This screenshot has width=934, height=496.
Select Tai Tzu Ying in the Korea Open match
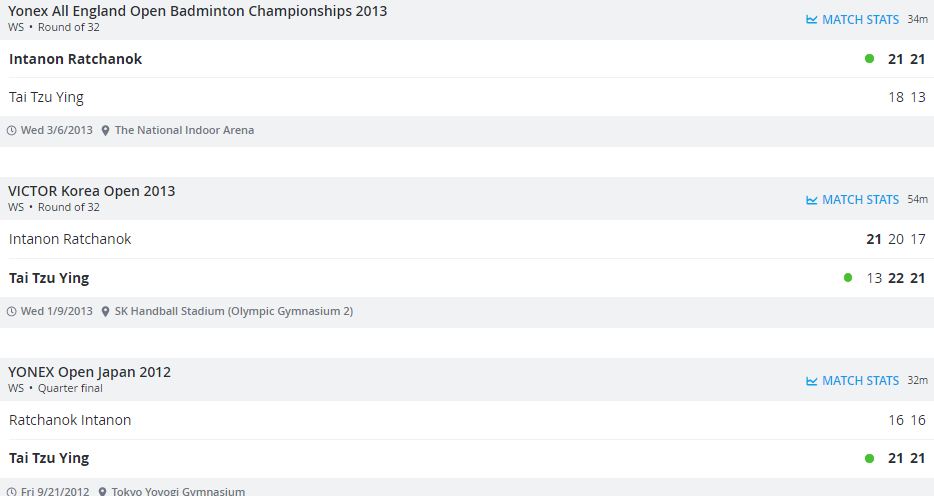pyautogui.click(x=49, y=278)
